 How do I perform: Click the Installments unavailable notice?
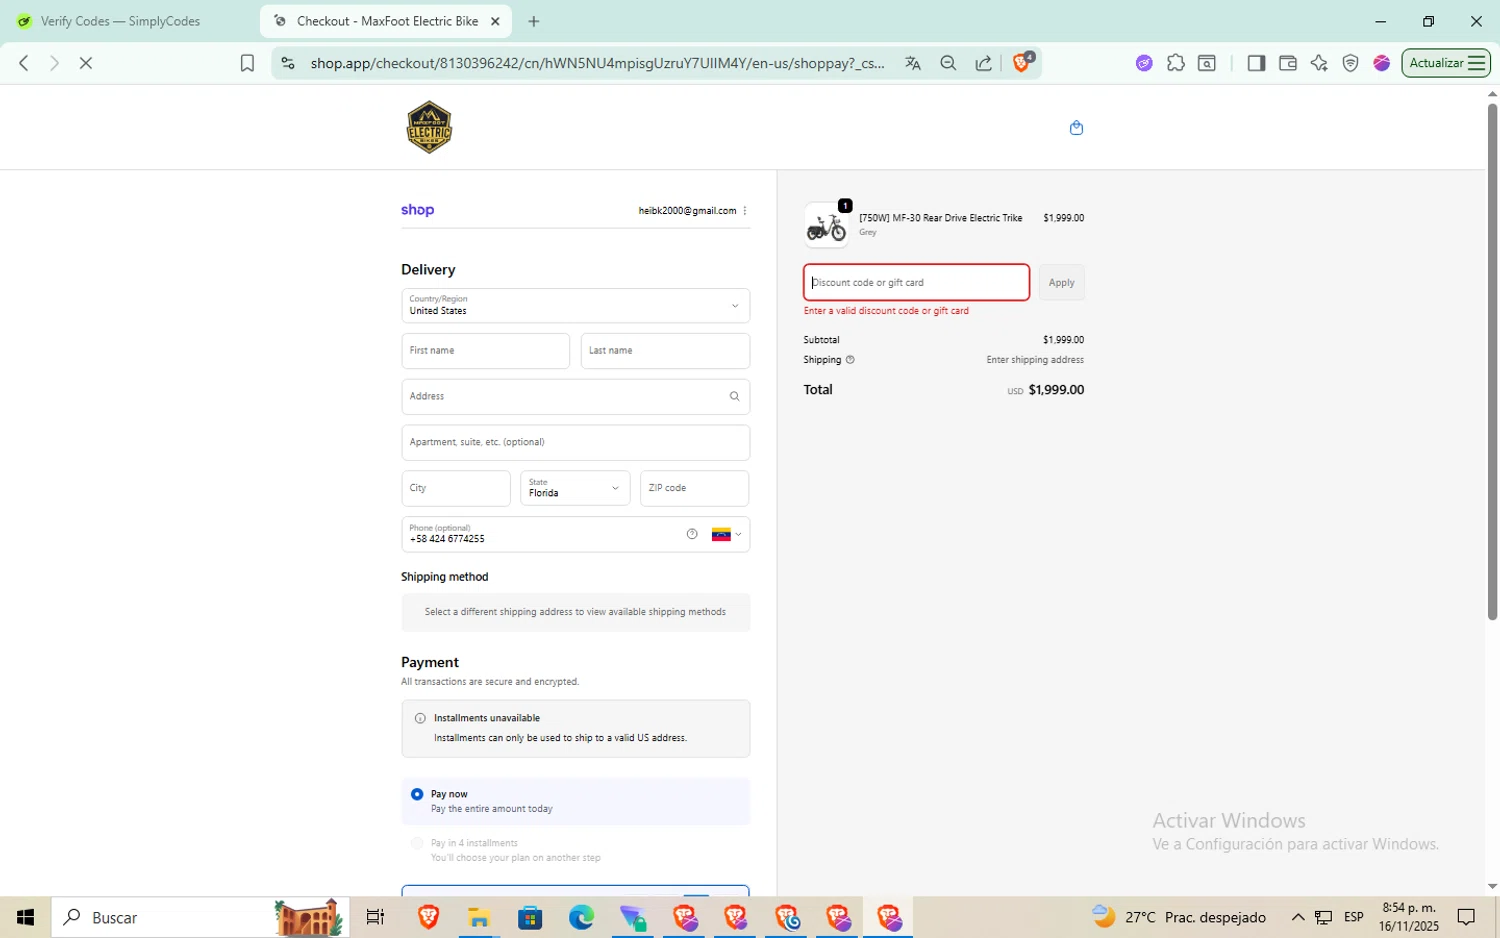[x=576, y=728]
